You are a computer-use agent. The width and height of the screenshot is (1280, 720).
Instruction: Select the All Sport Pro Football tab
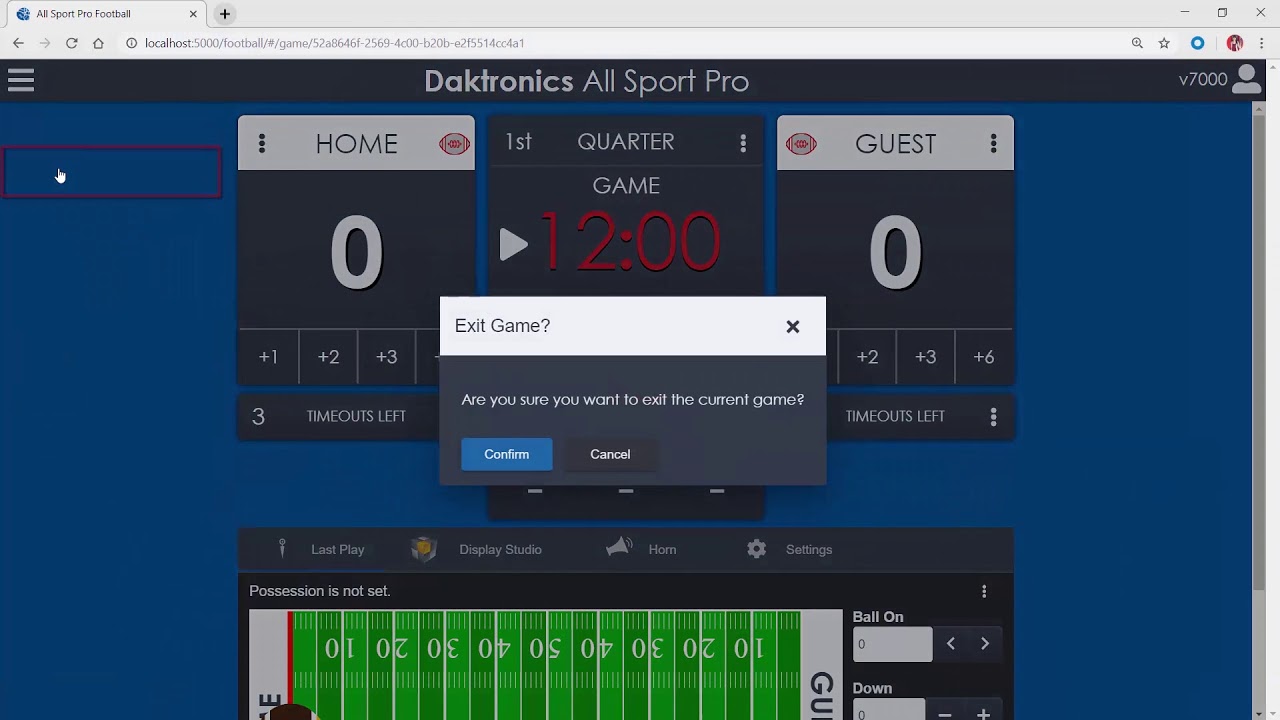click(104, 14)
